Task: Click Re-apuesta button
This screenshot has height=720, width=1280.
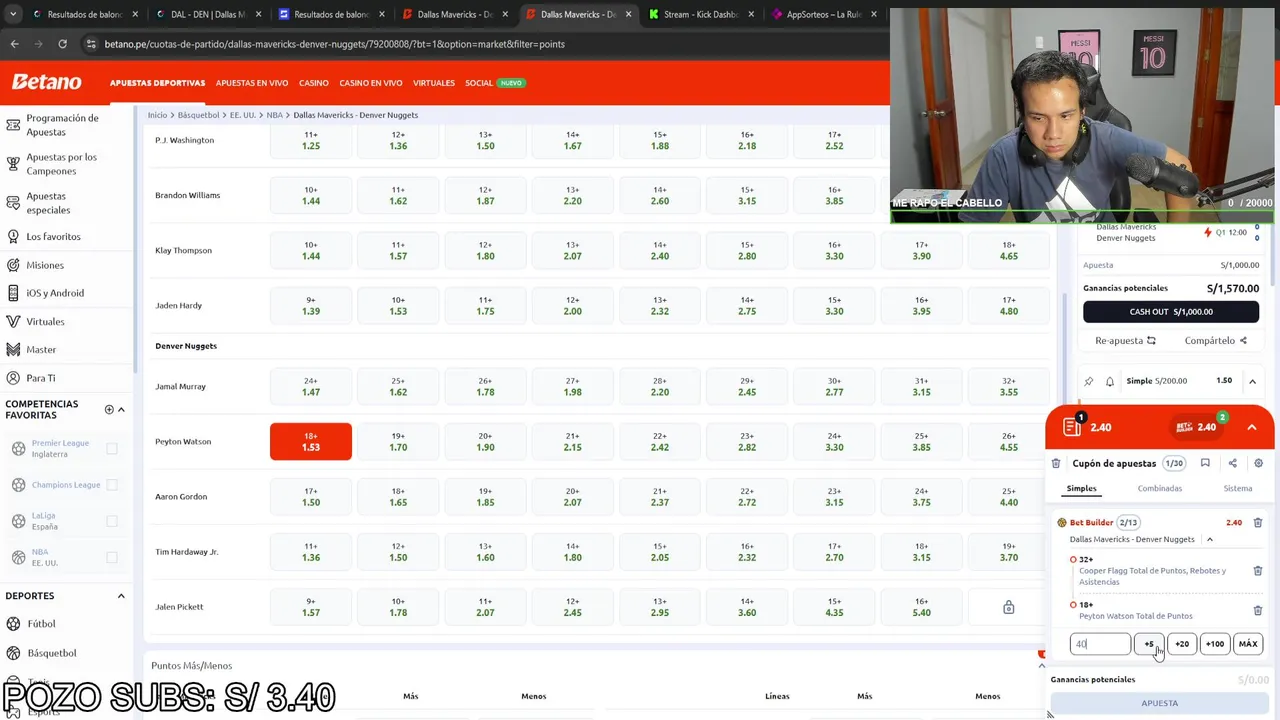Action: click(1125, 341)
